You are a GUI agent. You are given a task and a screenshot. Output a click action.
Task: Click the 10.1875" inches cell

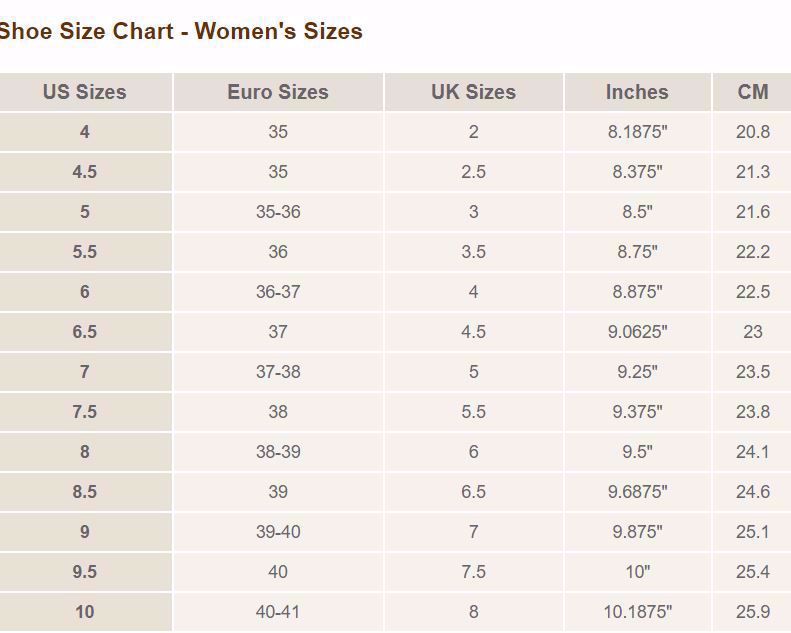pos(637,612)
